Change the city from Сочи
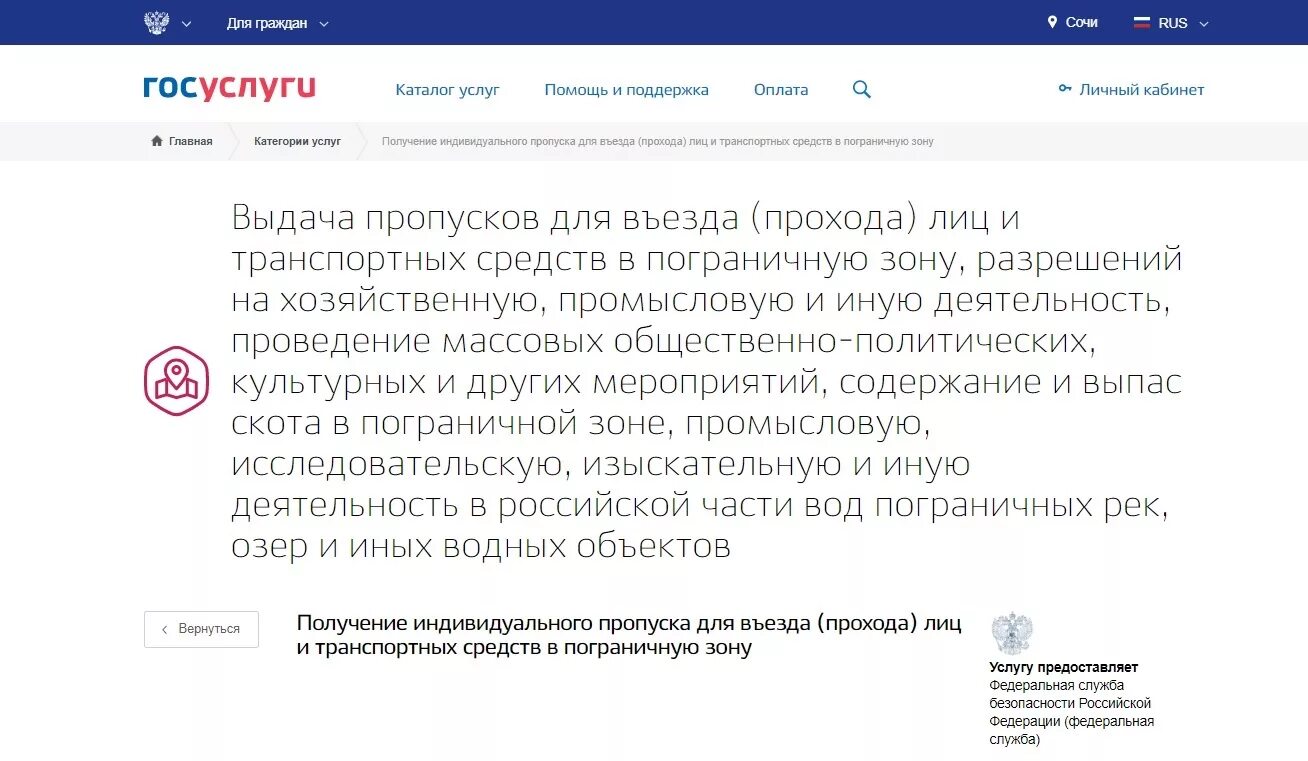This screenshot has width=1308, height=761. coord(1081,22)
